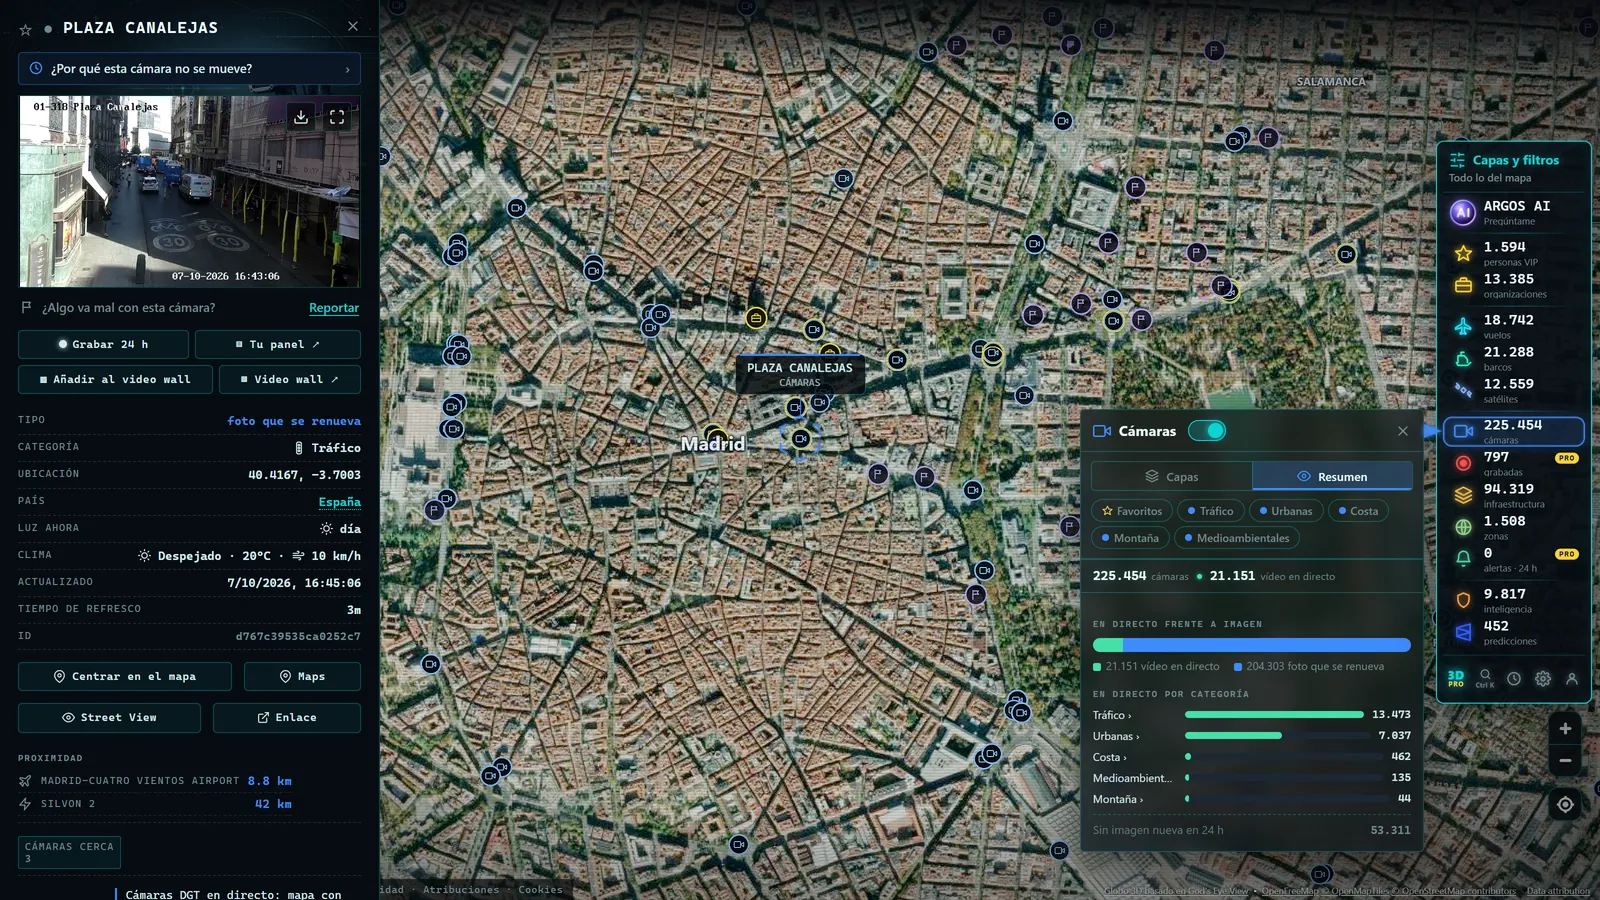This screenshot has width=1600, height=900.
Task: Expand the Tráfico category row
Action: 1252,715
